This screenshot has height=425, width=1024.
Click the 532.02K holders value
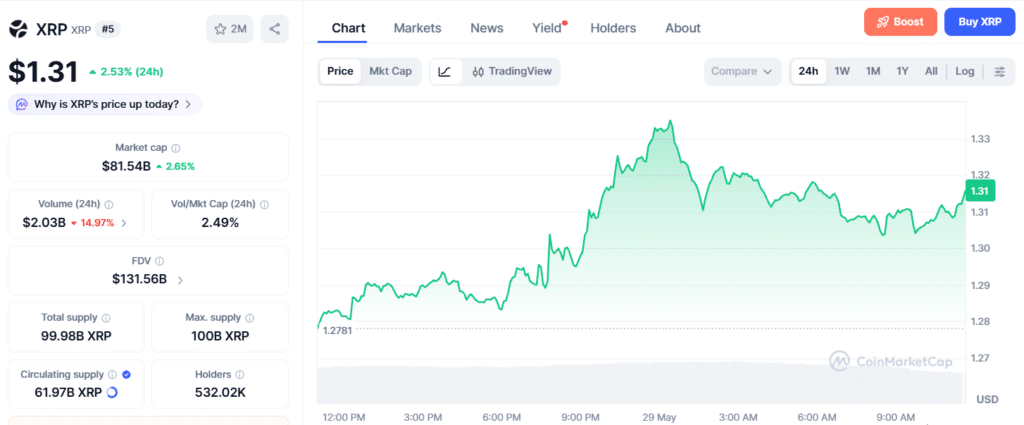pos(220,392)
